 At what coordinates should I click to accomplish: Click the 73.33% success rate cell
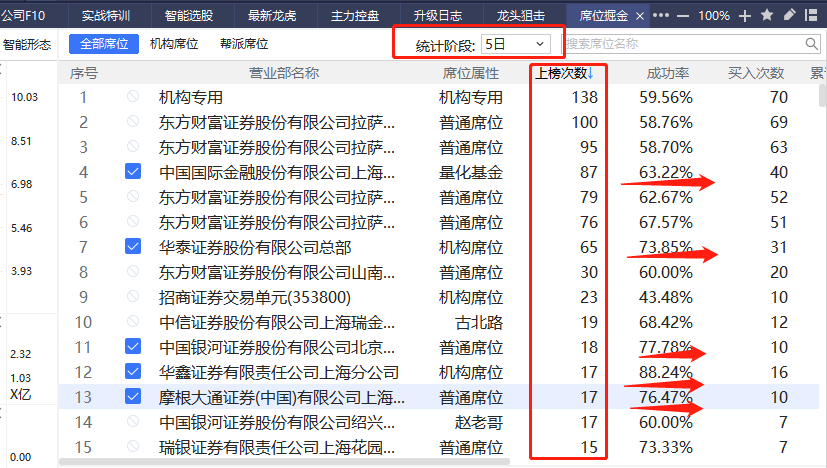coord(666,447)
